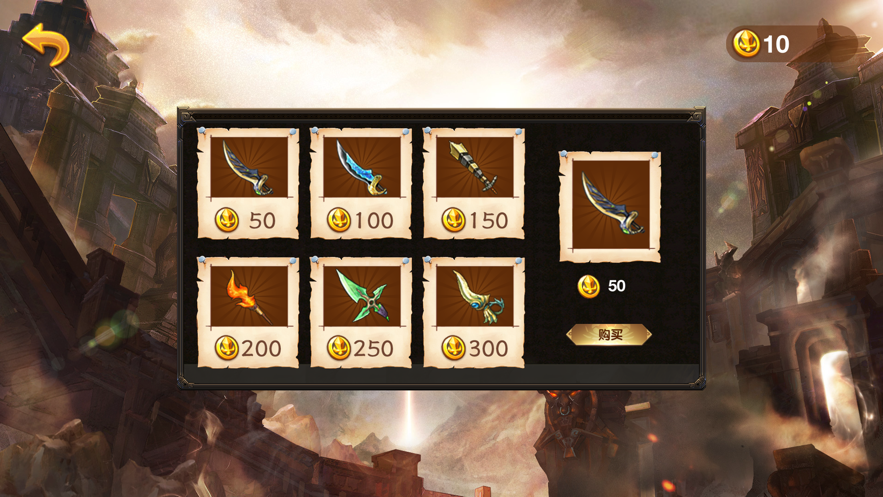Click the 购买 purchase button

click(x=609, y=335)
